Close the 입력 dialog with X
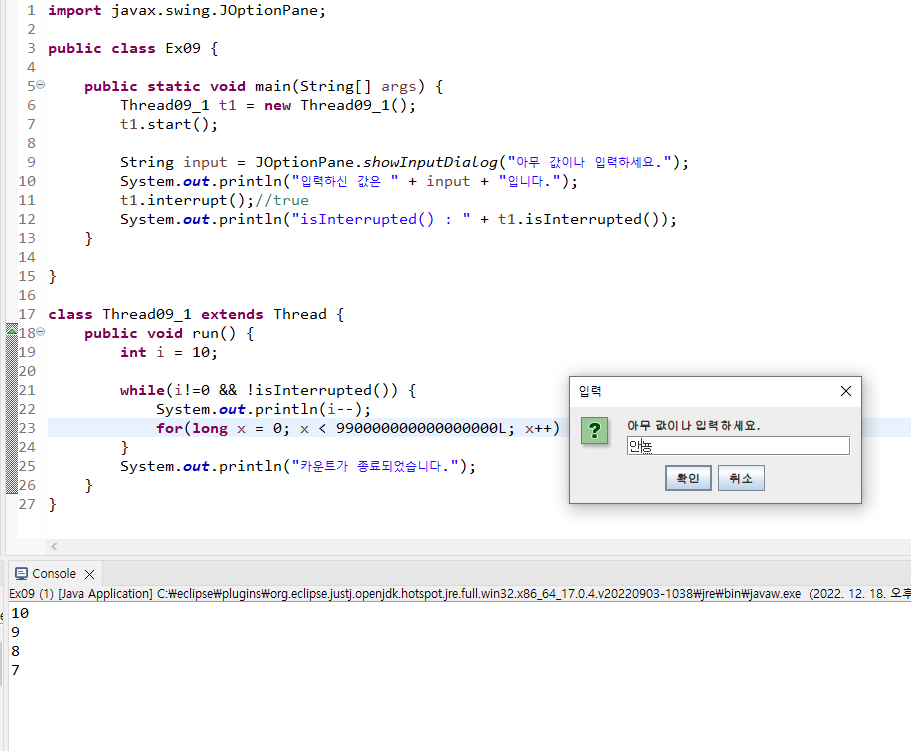911x751 pixels. 845,391
